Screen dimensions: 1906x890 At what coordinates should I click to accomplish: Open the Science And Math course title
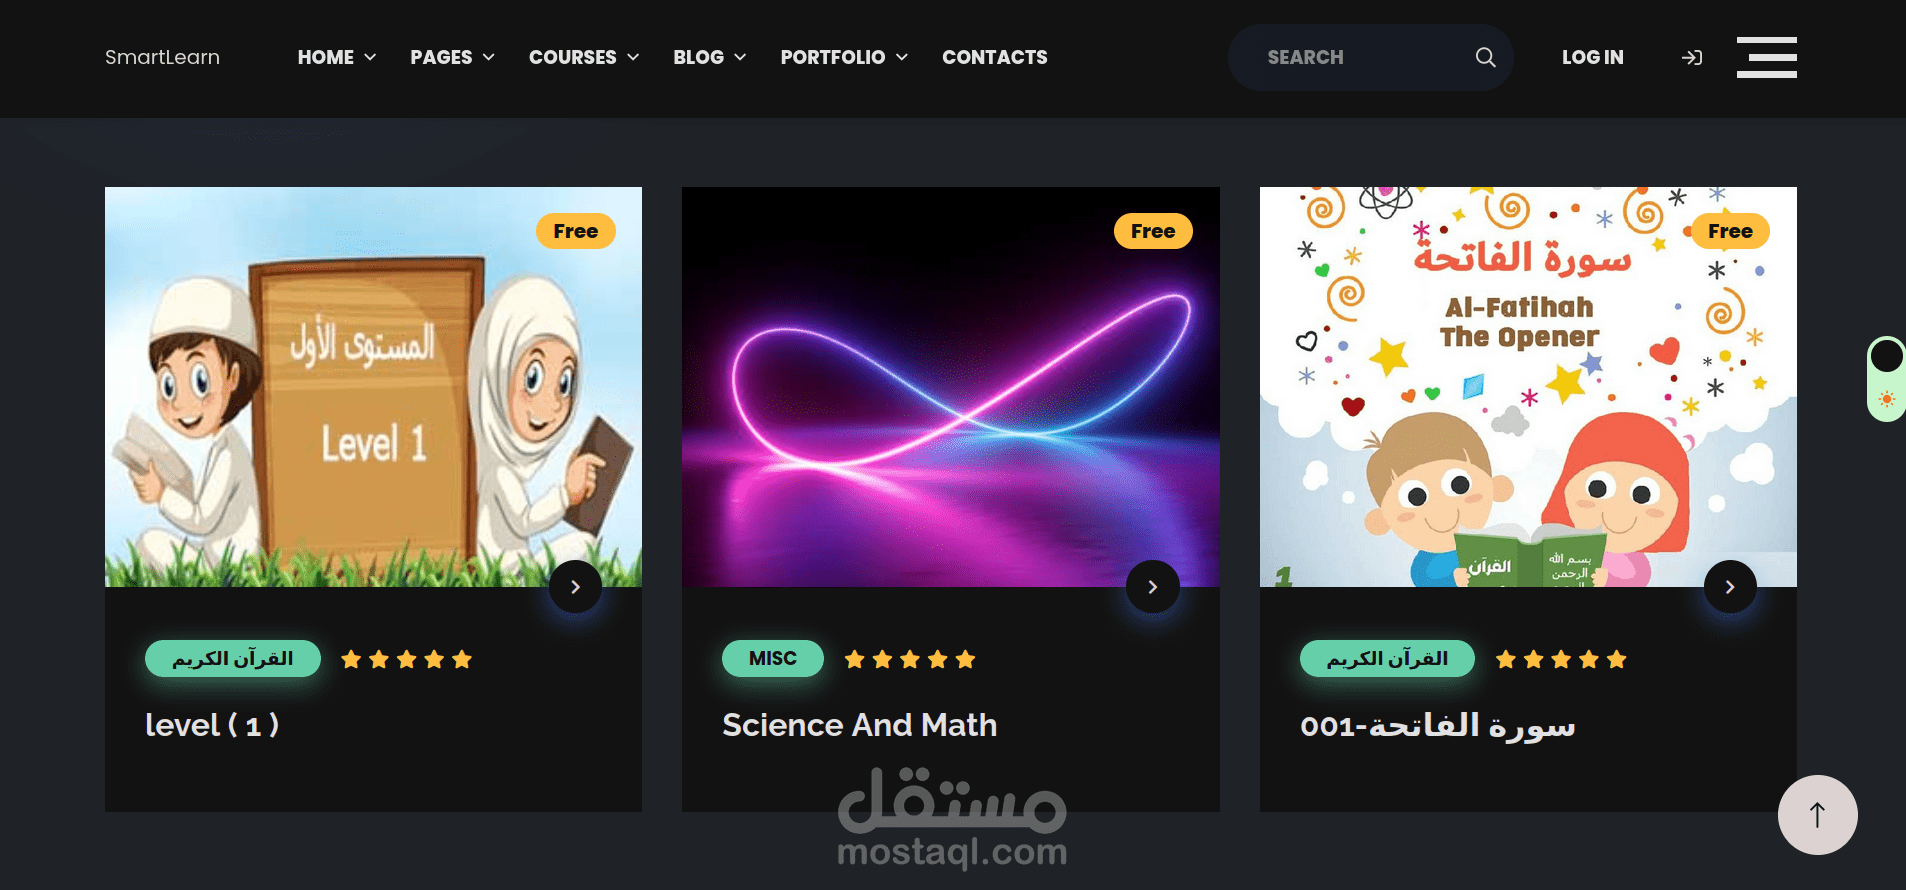[860, 725]
